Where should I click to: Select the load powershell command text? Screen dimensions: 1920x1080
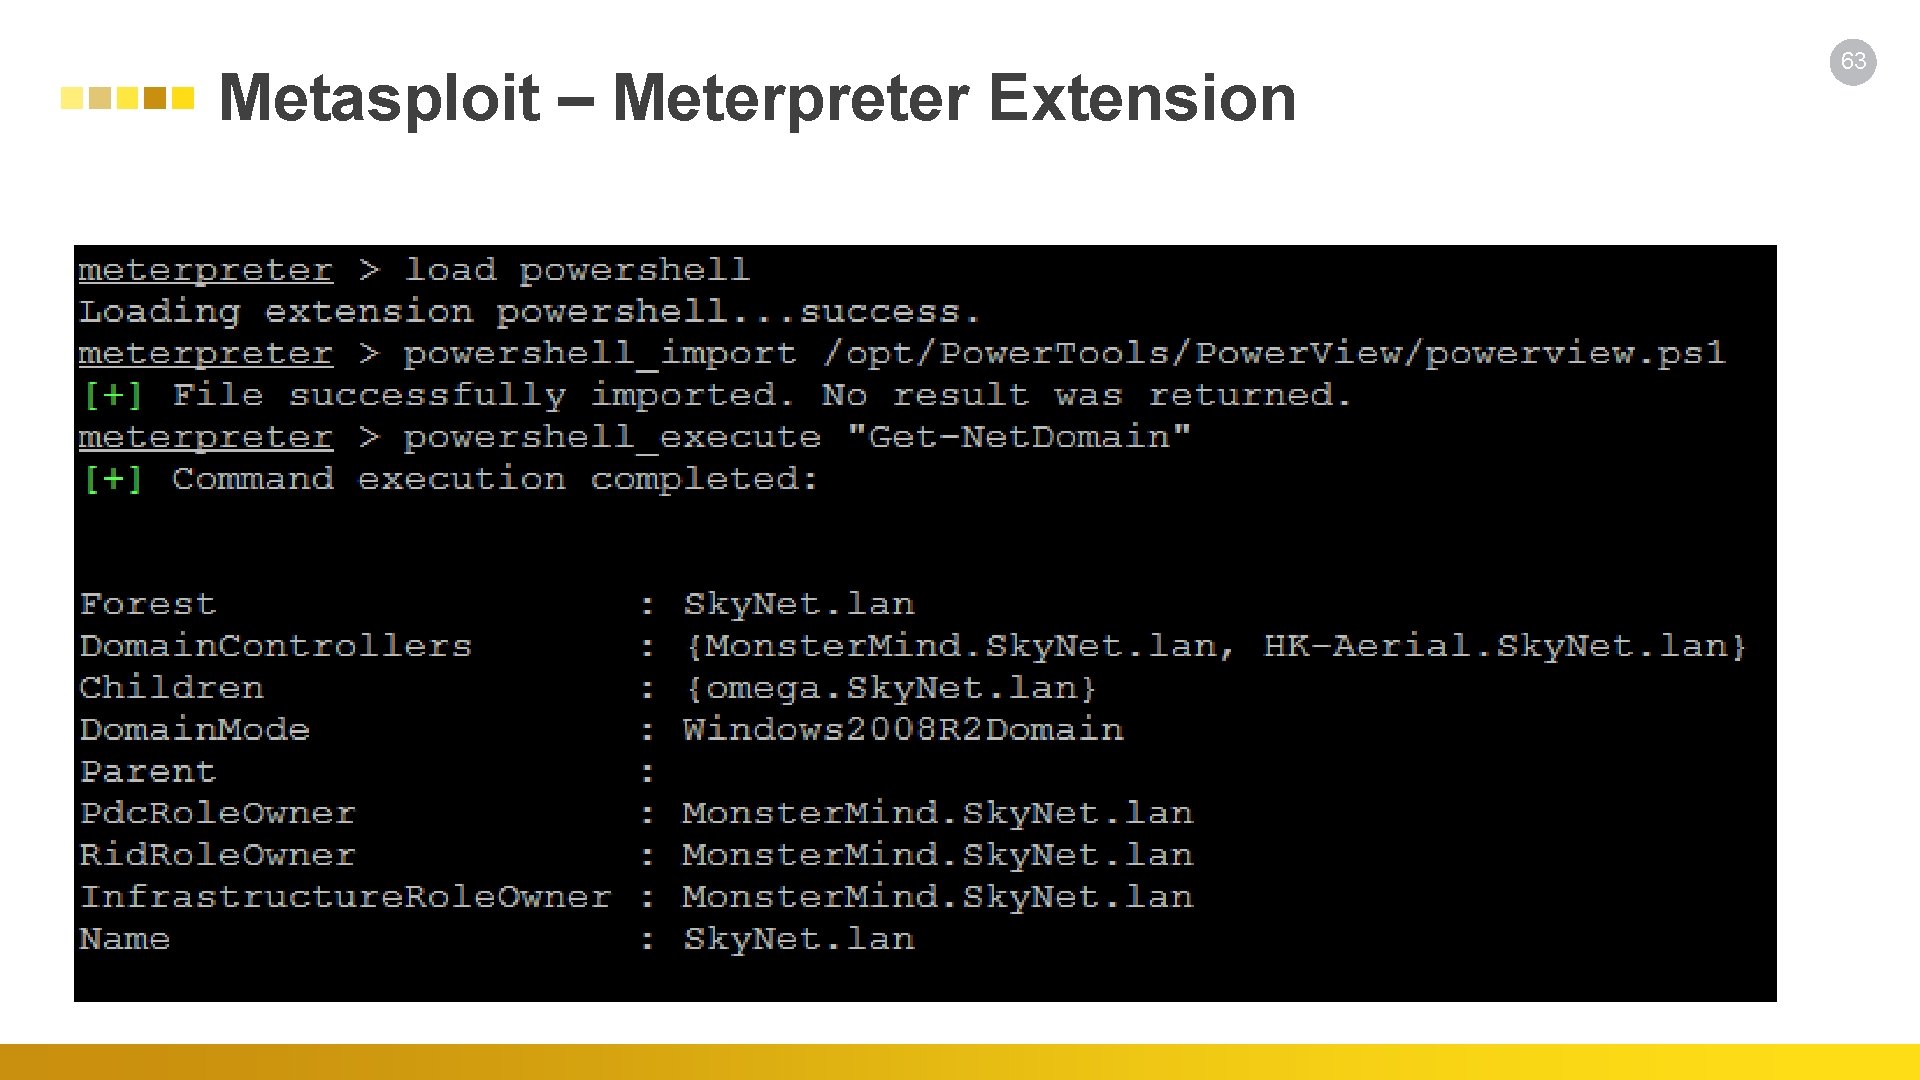pyautogui.click(x=567, y=270)
